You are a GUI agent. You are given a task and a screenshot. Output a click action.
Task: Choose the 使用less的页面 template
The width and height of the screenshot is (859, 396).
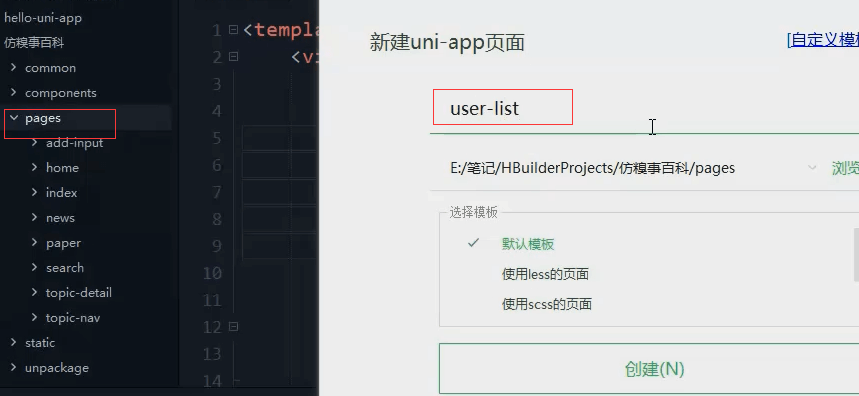[545, 274]
